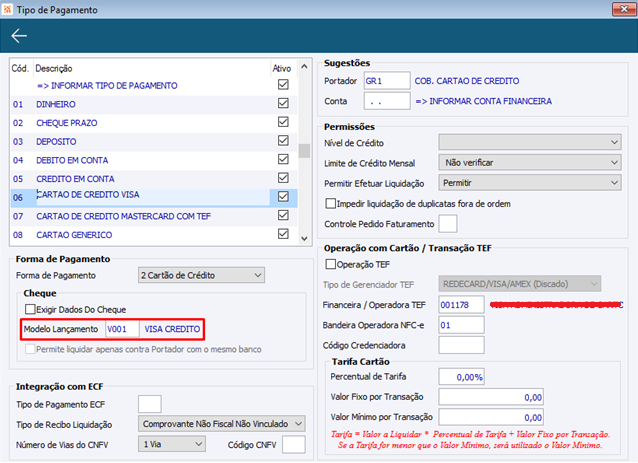The image size is (638, 463).
Task: Click the payment list scrollbar thumb
Action: pyautogui.click(x=304, y=151)
